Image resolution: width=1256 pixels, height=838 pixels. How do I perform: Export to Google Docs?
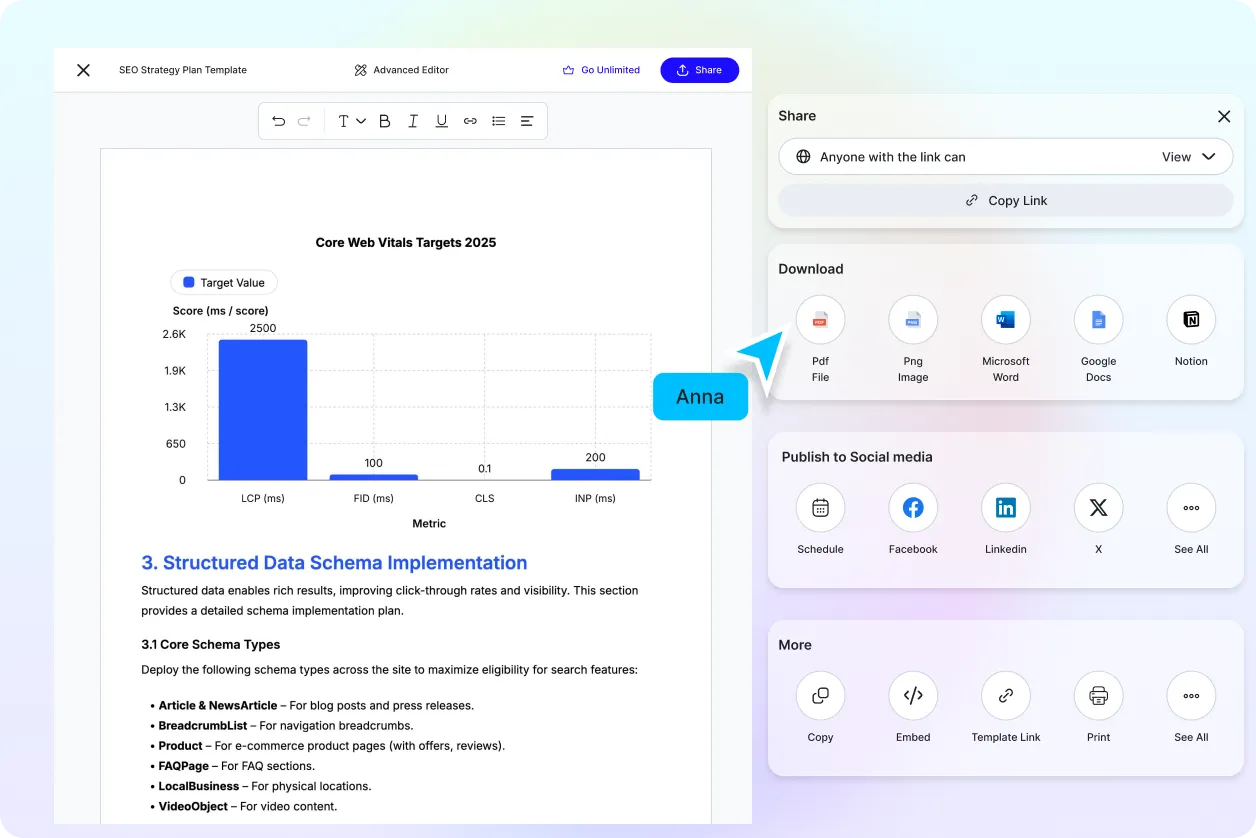click(1098, 320)
